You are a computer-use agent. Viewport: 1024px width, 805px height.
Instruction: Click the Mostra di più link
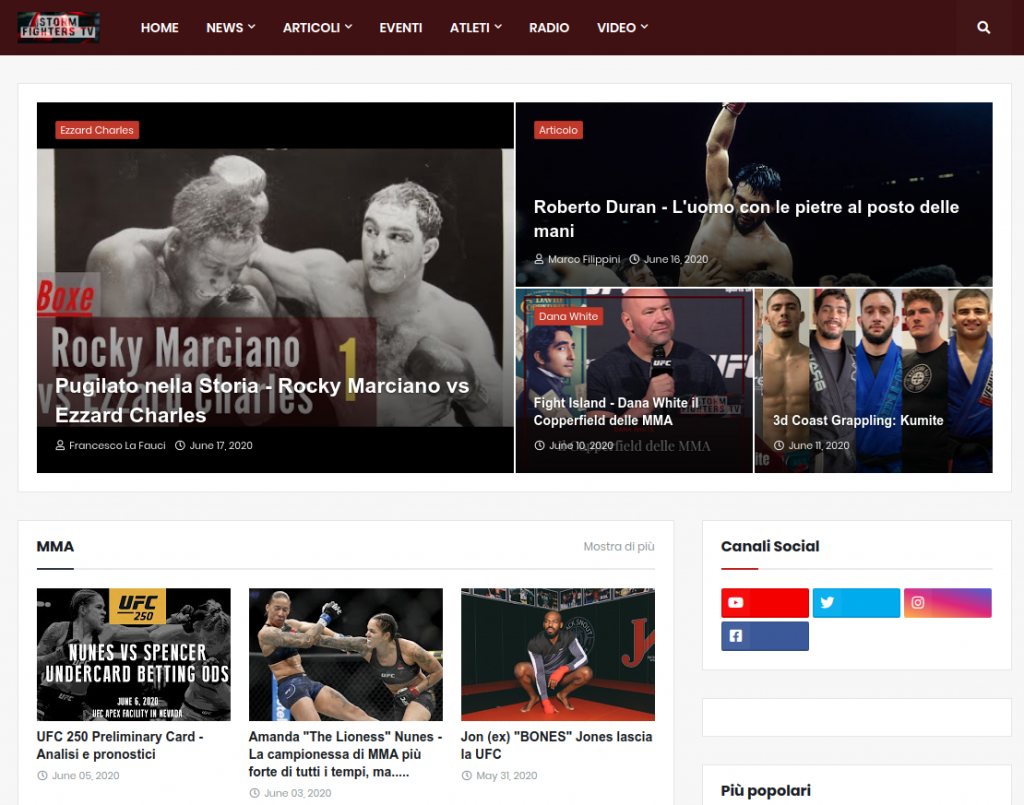pyautogui.click(x=618, y=546)
